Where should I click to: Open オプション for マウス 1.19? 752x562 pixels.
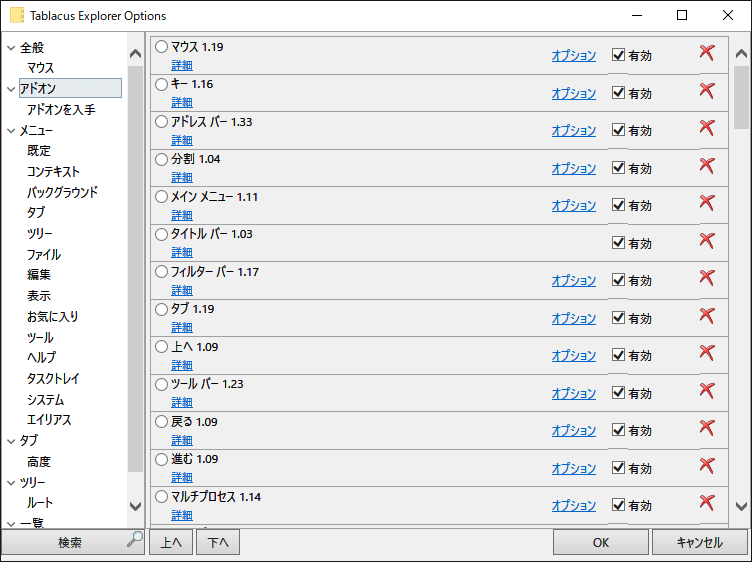point(574,56)
